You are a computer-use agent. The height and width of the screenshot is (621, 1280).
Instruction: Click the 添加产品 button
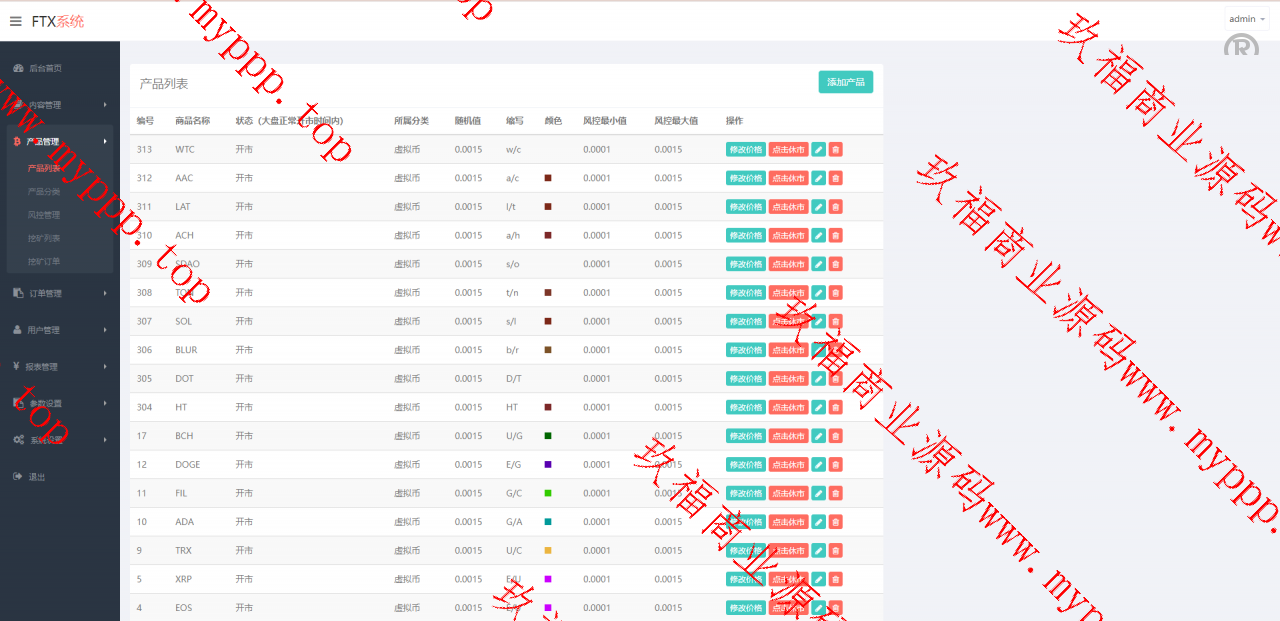pos(845,82)
